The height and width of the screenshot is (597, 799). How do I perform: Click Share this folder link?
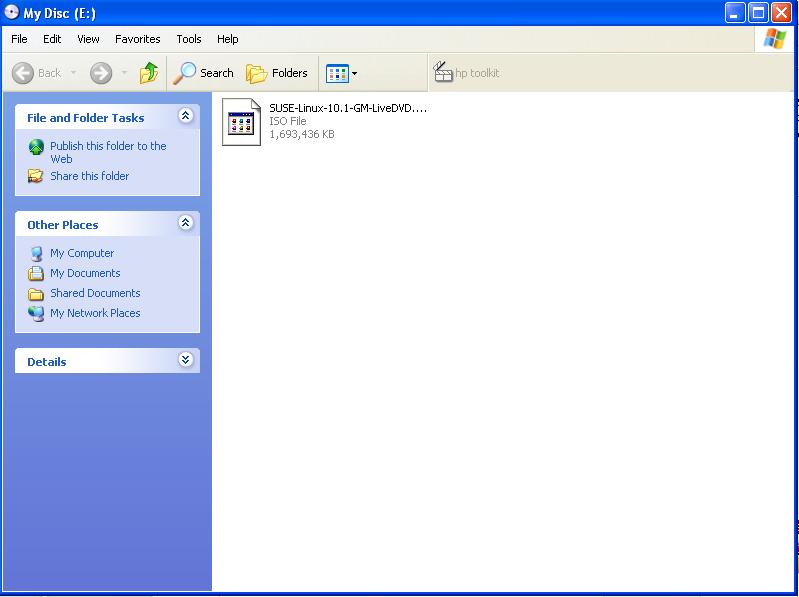point(90,176)
